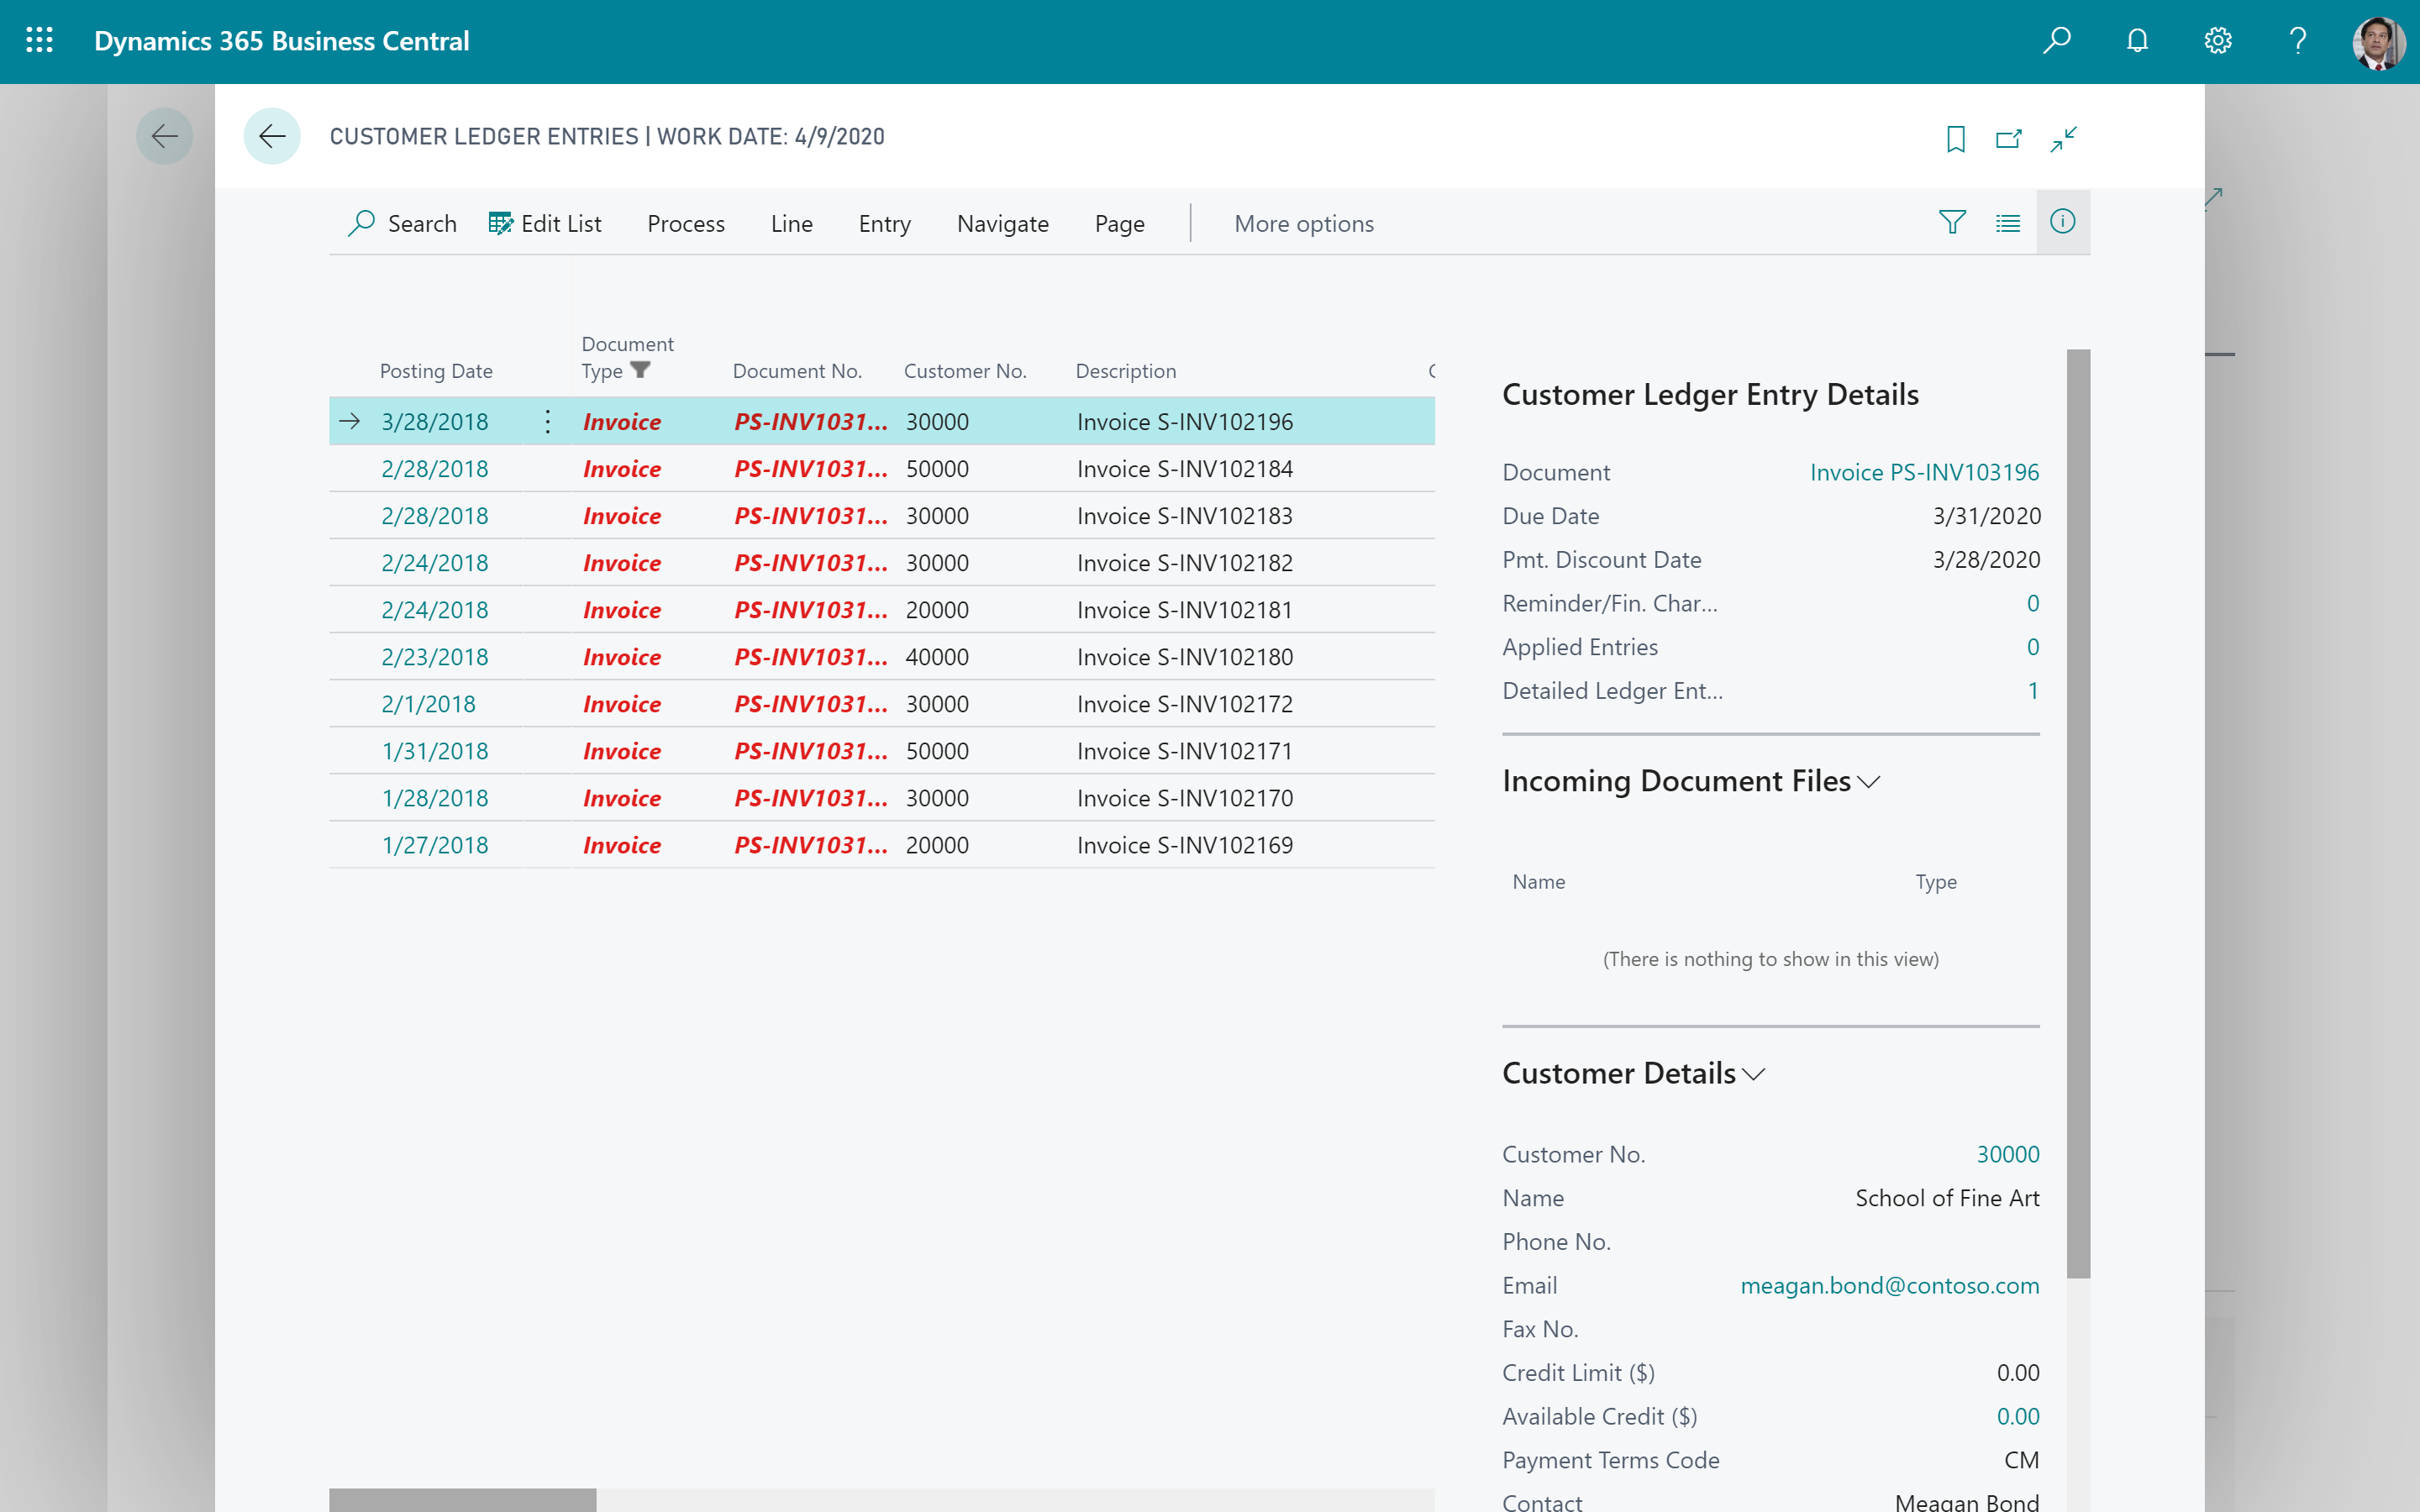Open Dynamics 365 settings gear
This screenshot has width=2420, height=1512.
tap(2217, 41)
